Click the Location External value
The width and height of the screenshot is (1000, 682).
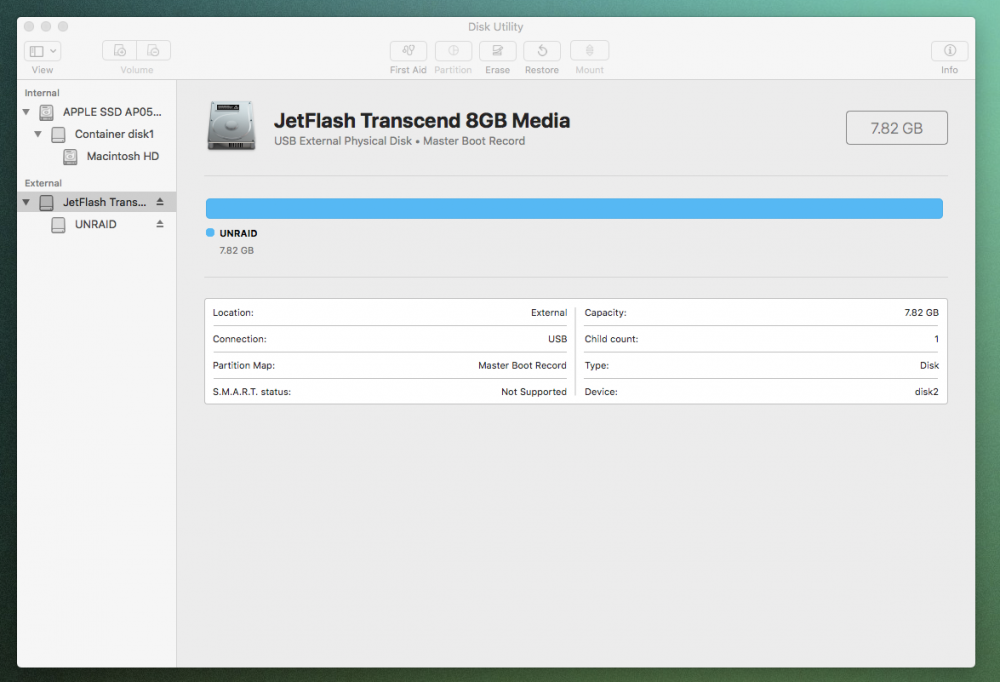548,313
